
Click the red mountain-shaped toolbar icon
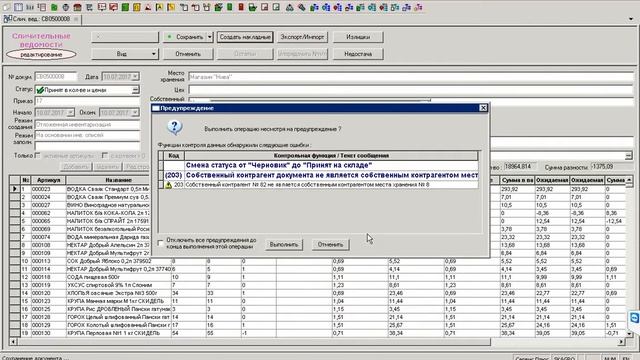pyautogui.click(x=148, y=7)
